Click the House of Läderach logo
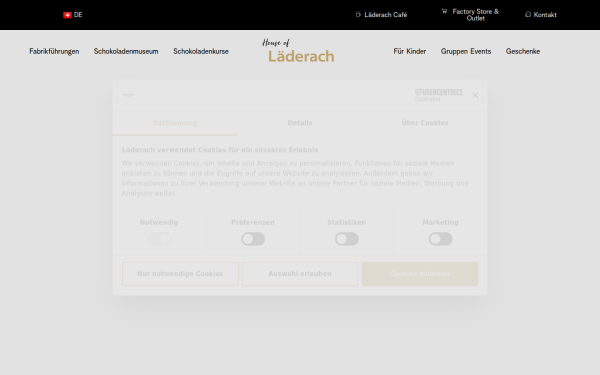Viewport: 600px width, 375px height. point(298,51)
